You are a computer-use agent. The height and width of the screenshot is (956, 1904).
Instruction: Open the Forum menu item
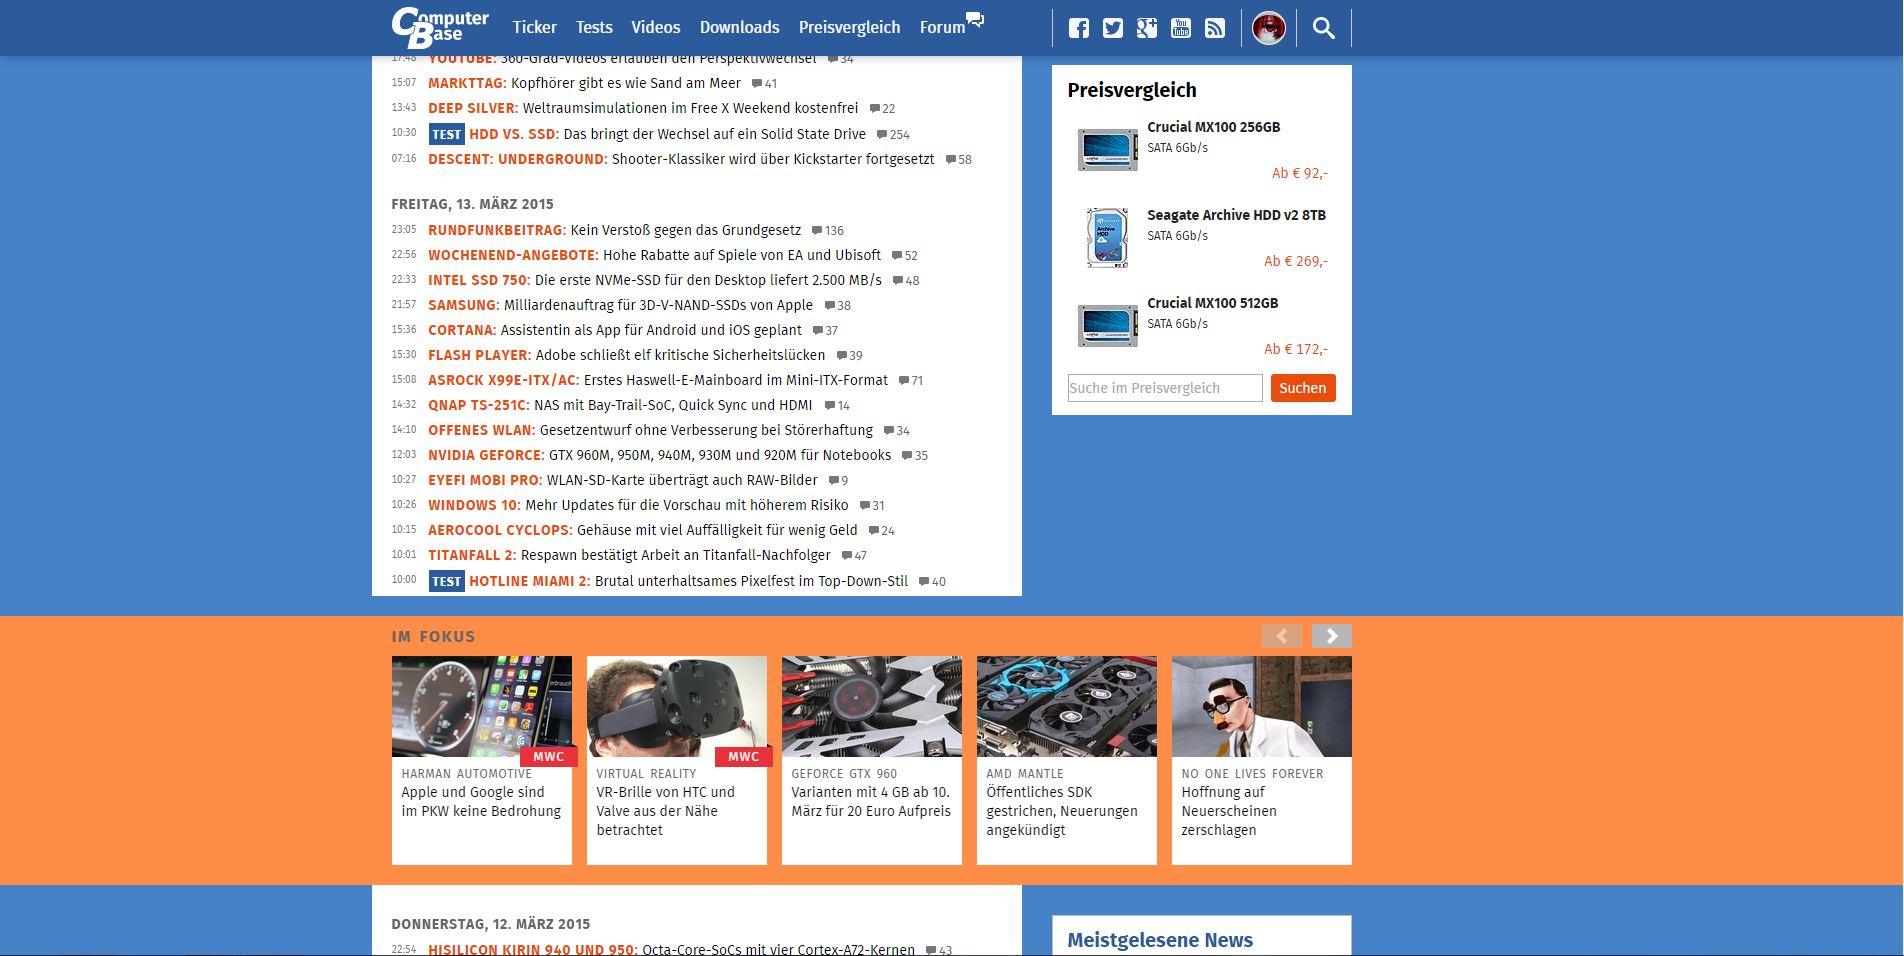click(942, 27)
